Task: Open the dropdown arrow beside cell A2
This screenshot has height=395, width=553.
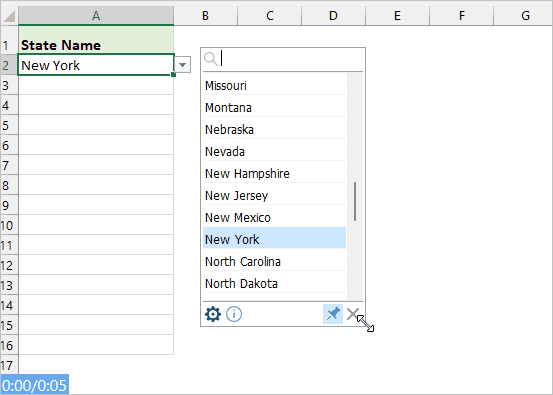Action: [182, 65]
